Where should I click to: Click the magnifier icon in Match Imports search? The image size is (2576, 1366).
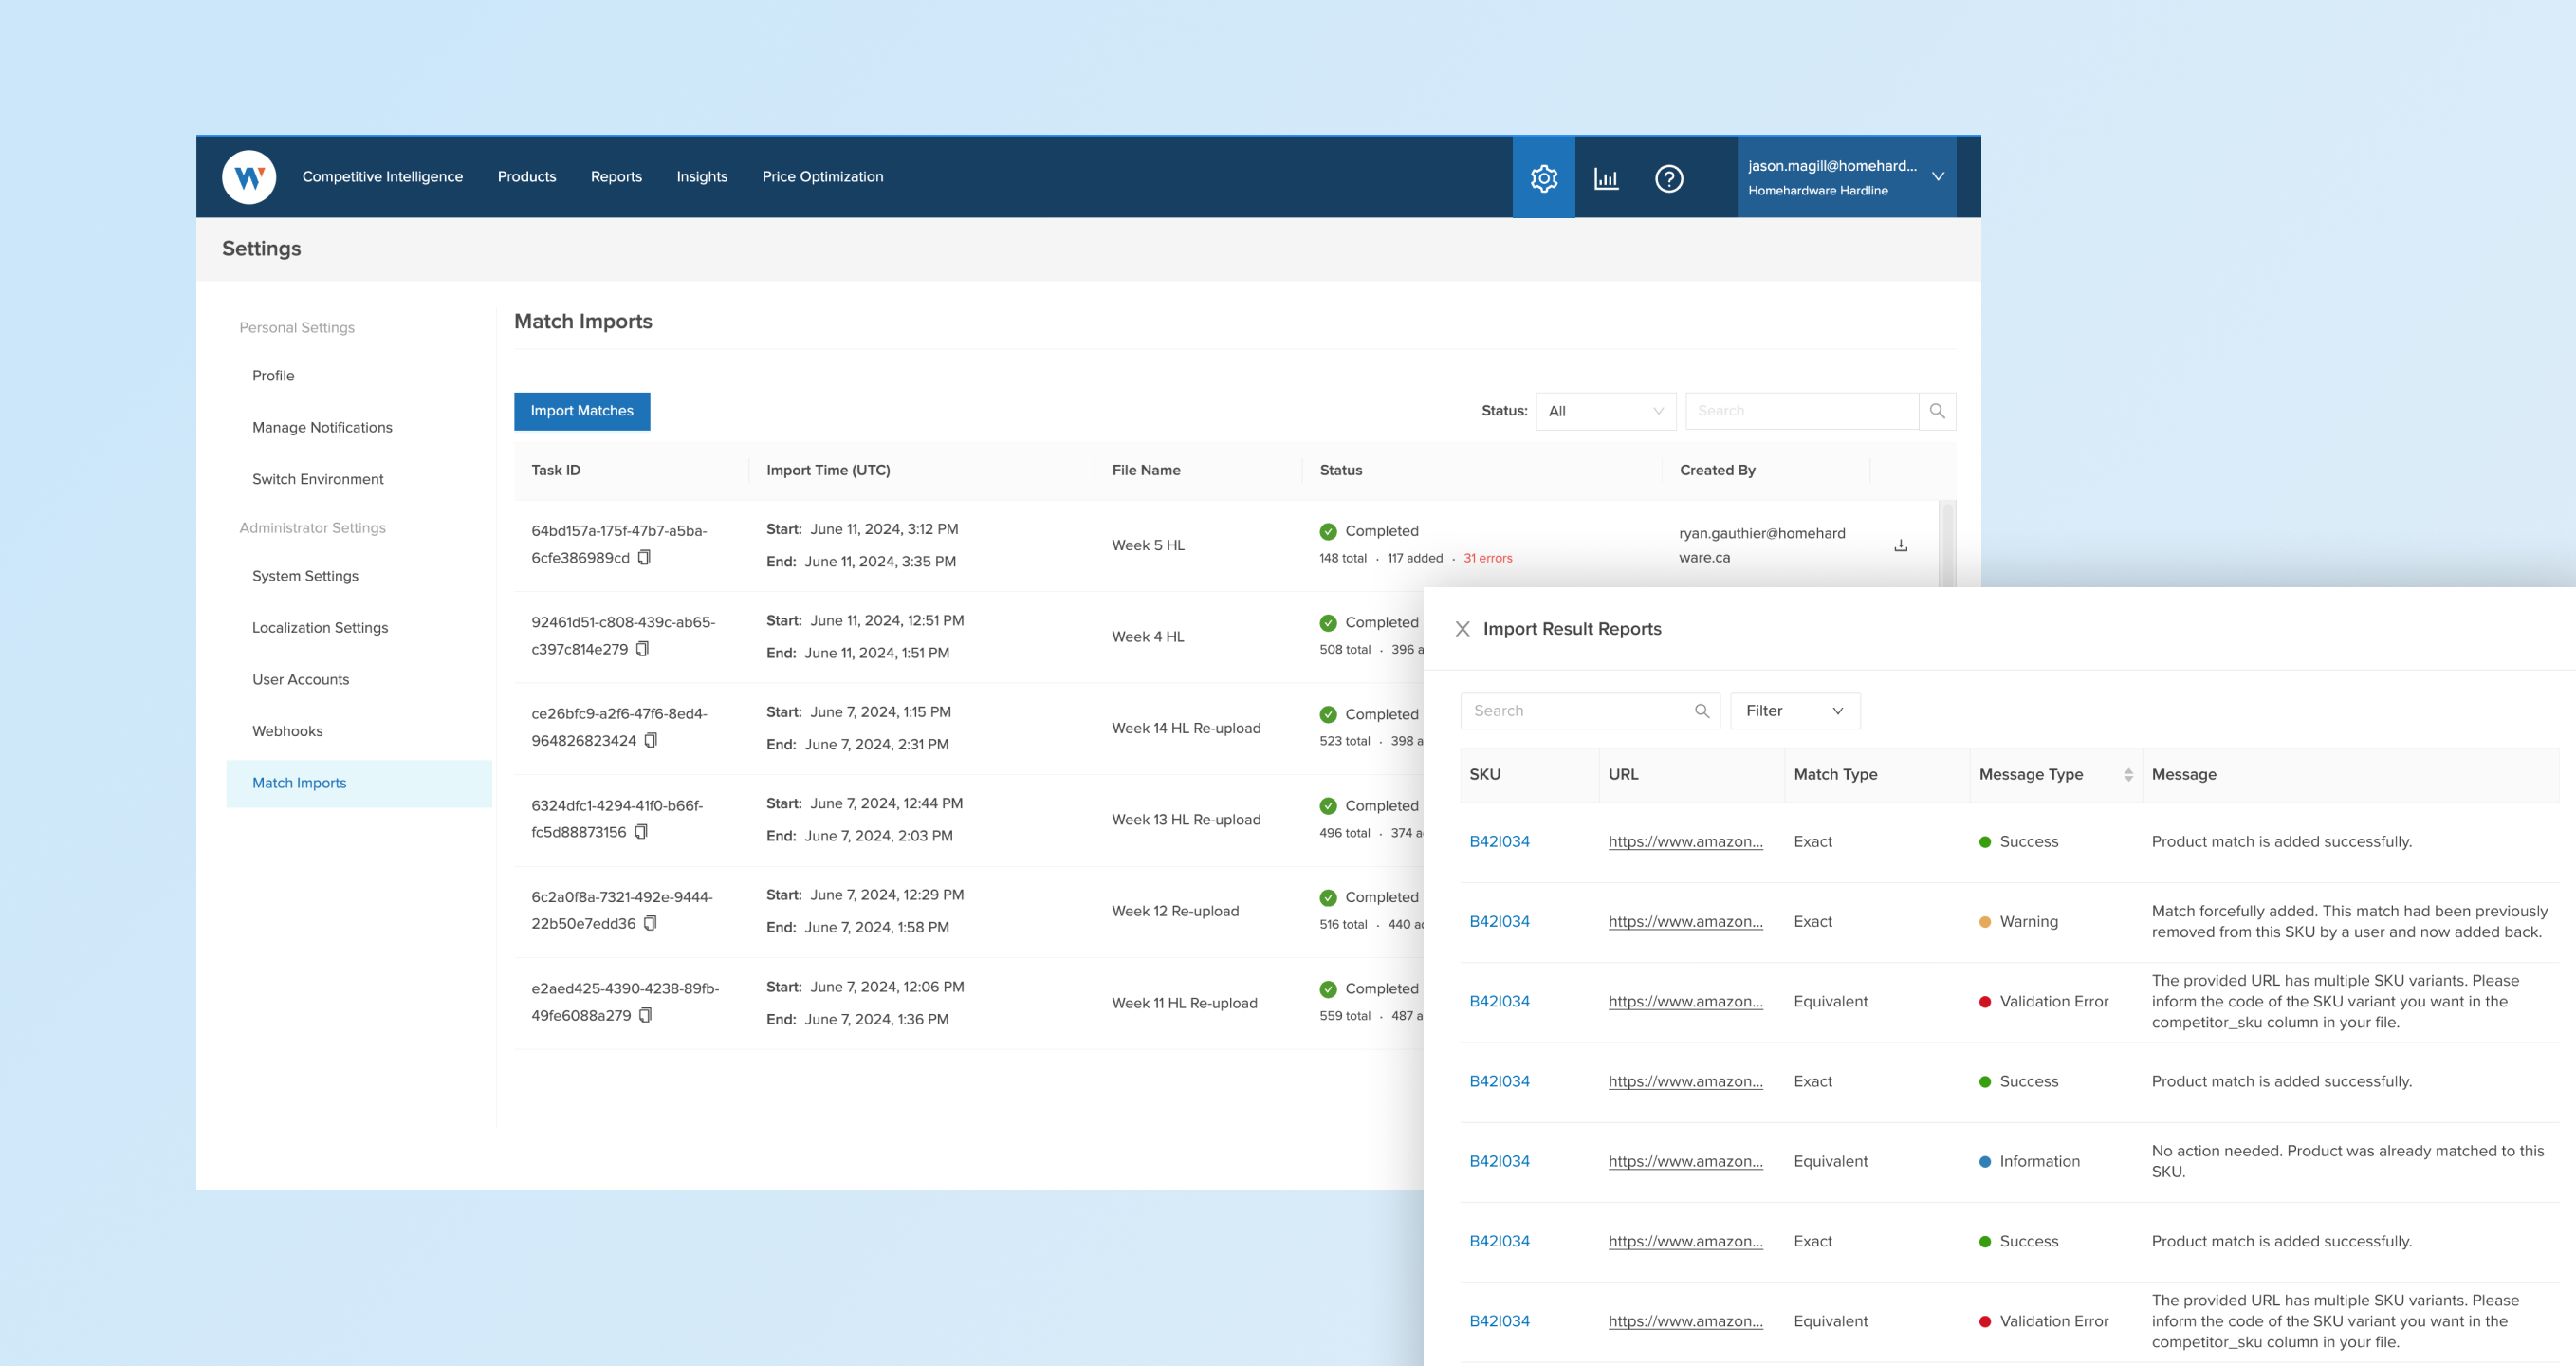tap(1936, 411)
